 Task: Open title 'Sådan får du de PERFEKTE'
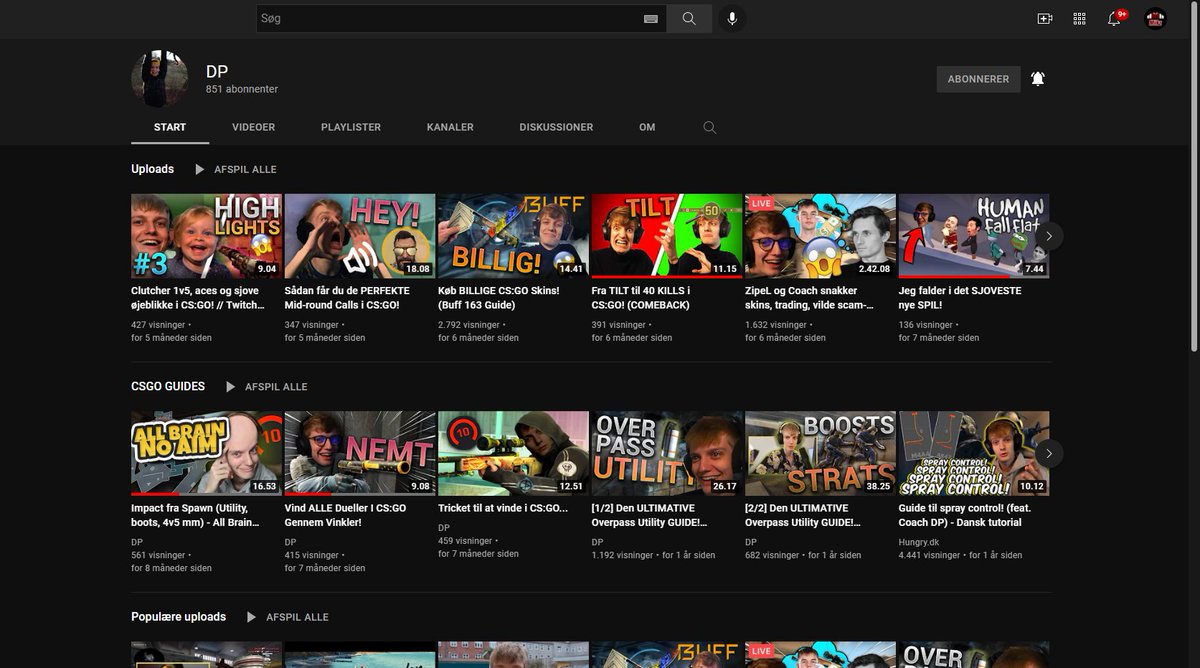[347, 298]
